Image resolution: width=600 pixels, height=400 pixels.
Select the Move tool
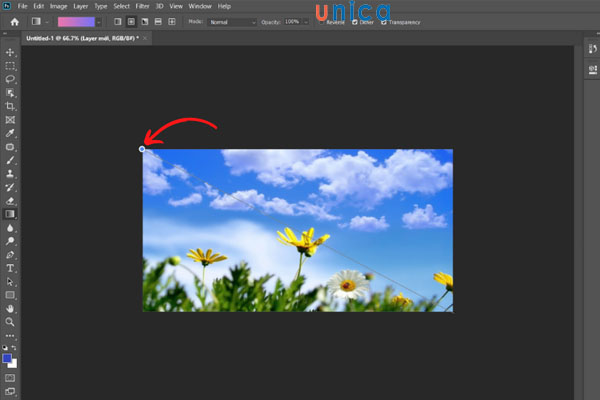[10, 52]
